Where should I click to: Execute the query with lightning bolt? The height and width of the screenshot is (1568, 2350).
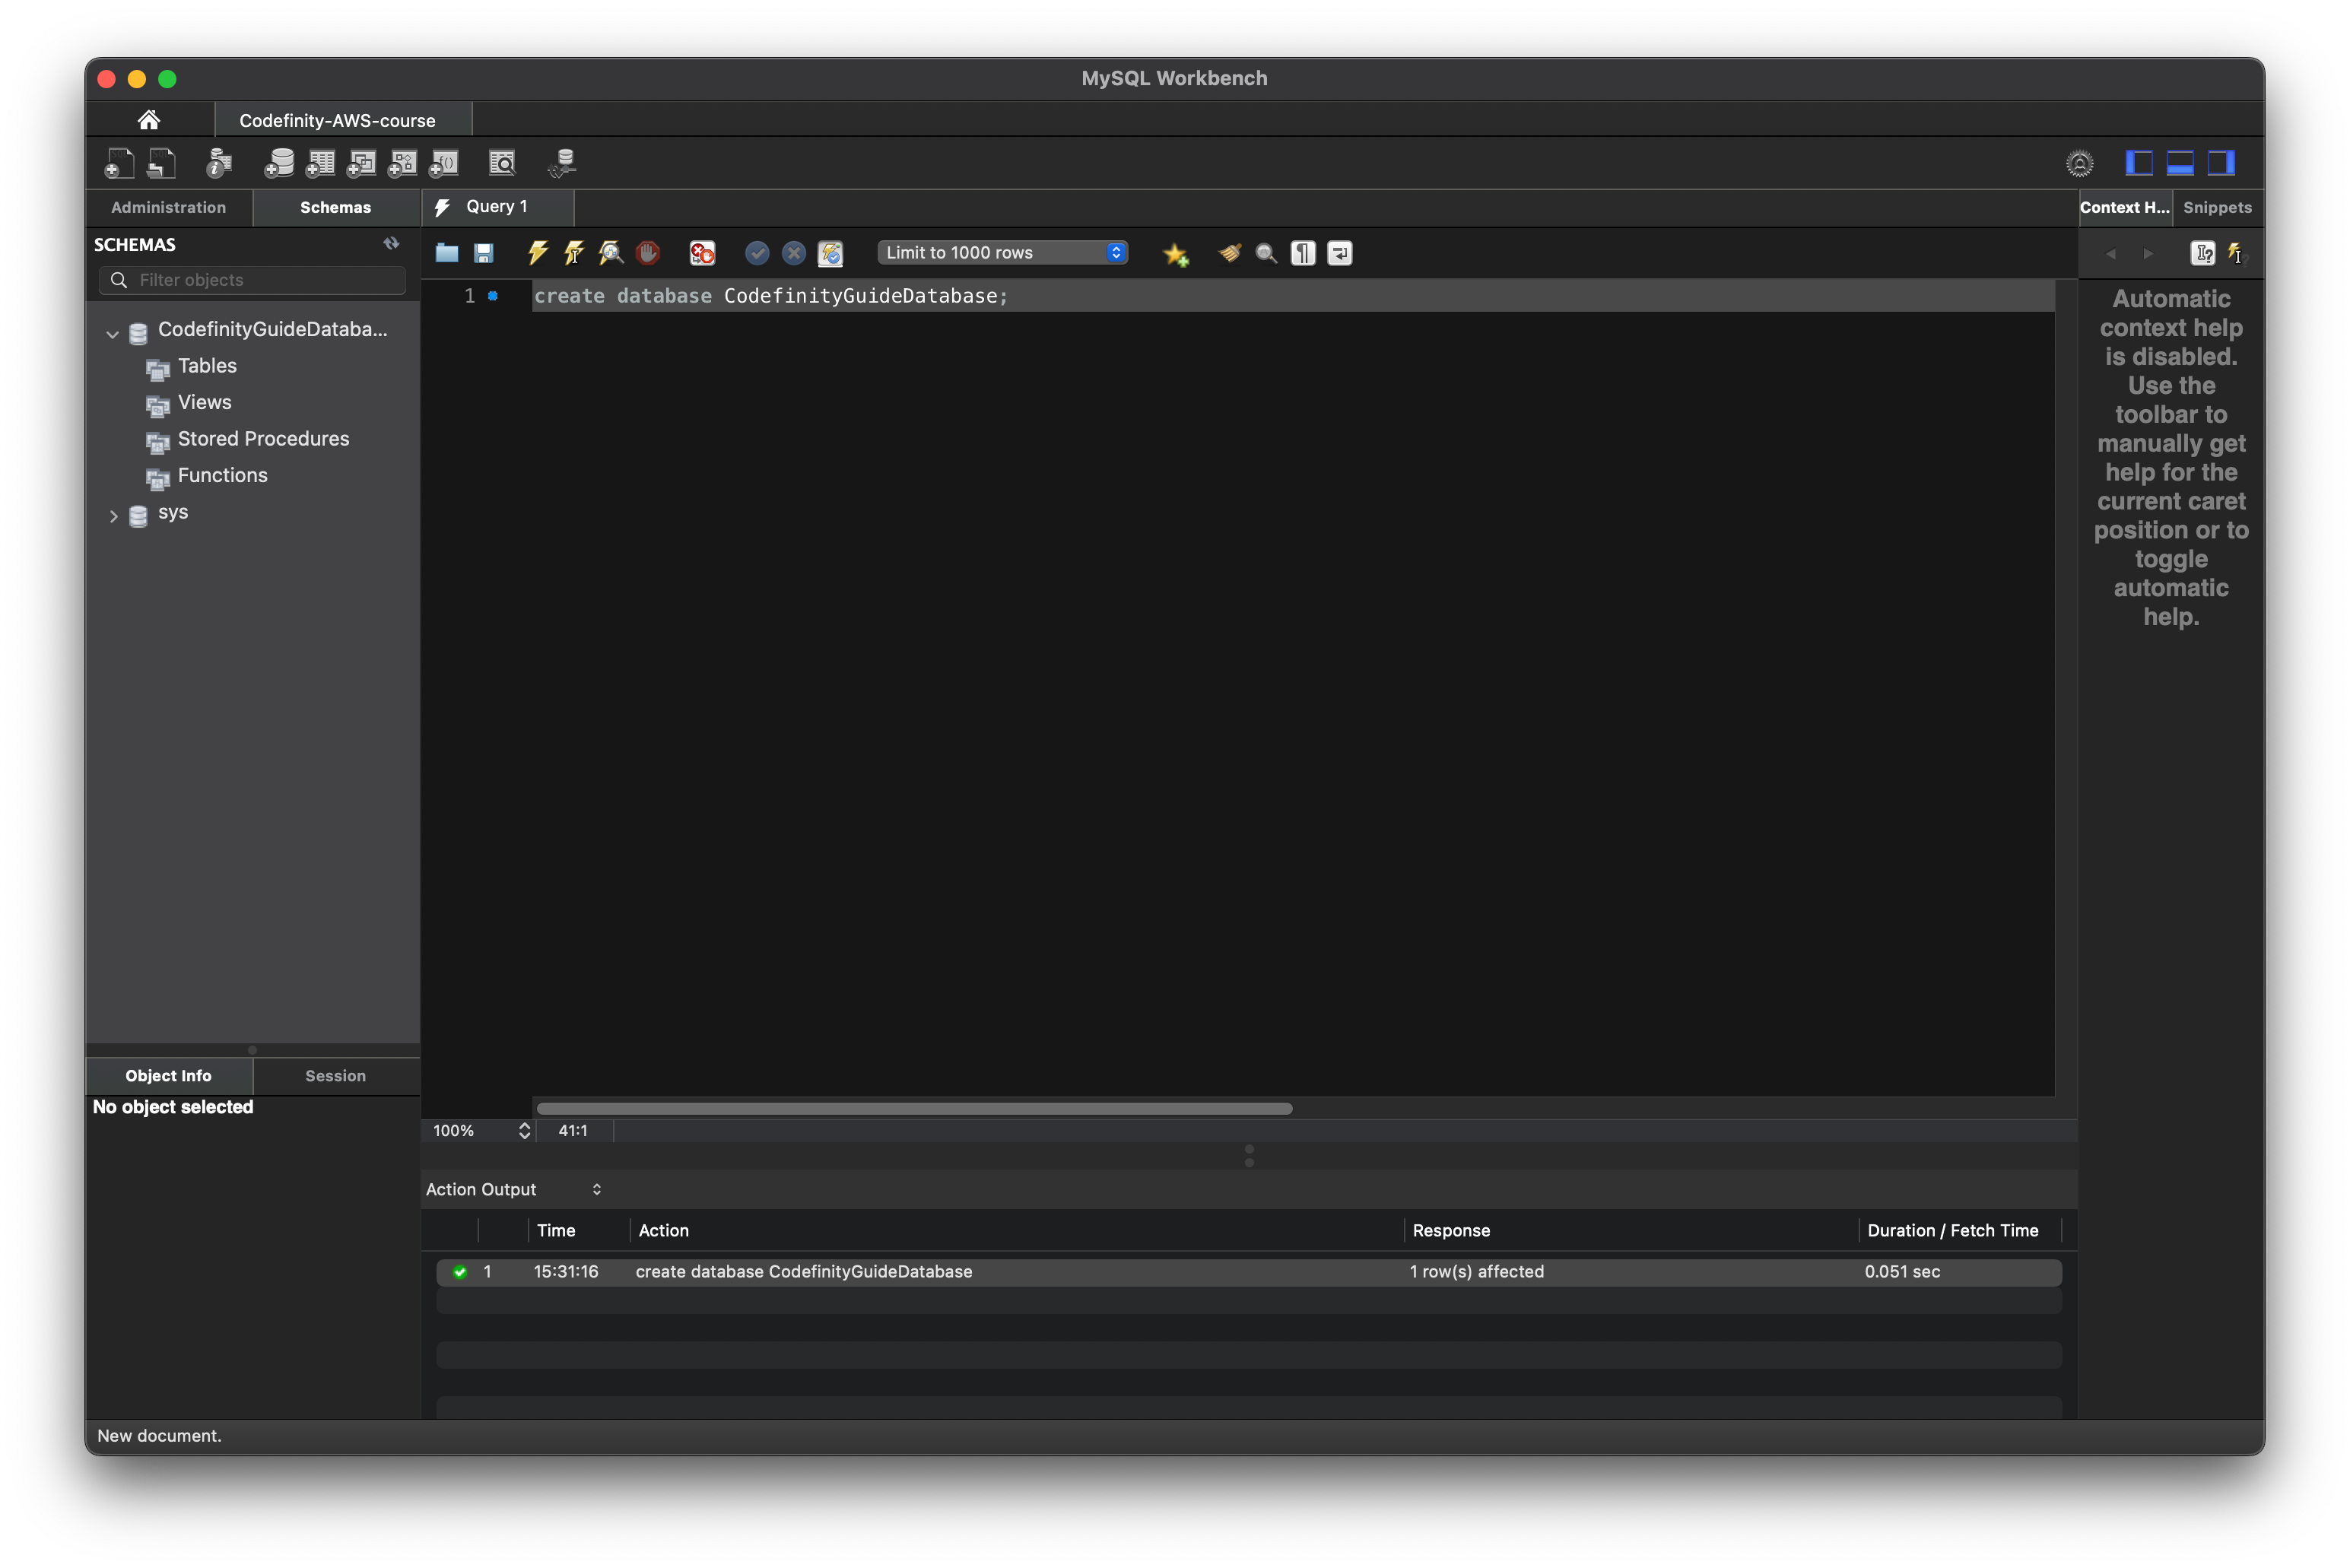(538, 253)
